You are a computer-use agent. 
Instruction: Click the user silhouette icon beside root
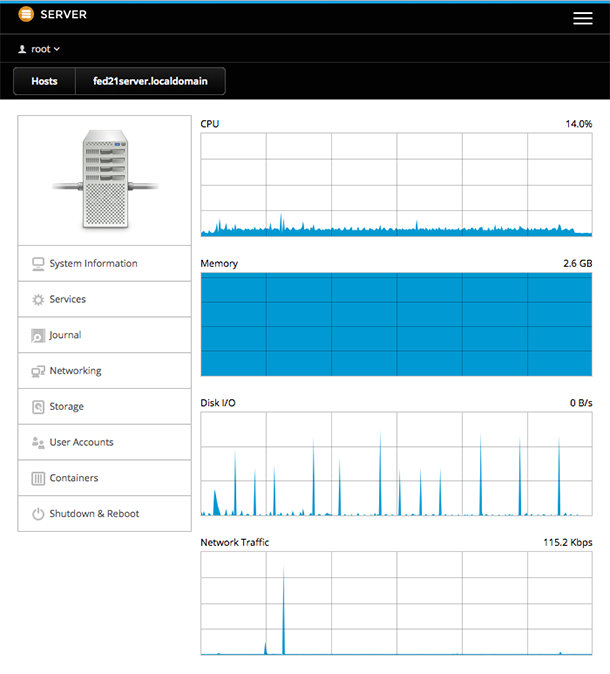[x=22, y=49]
